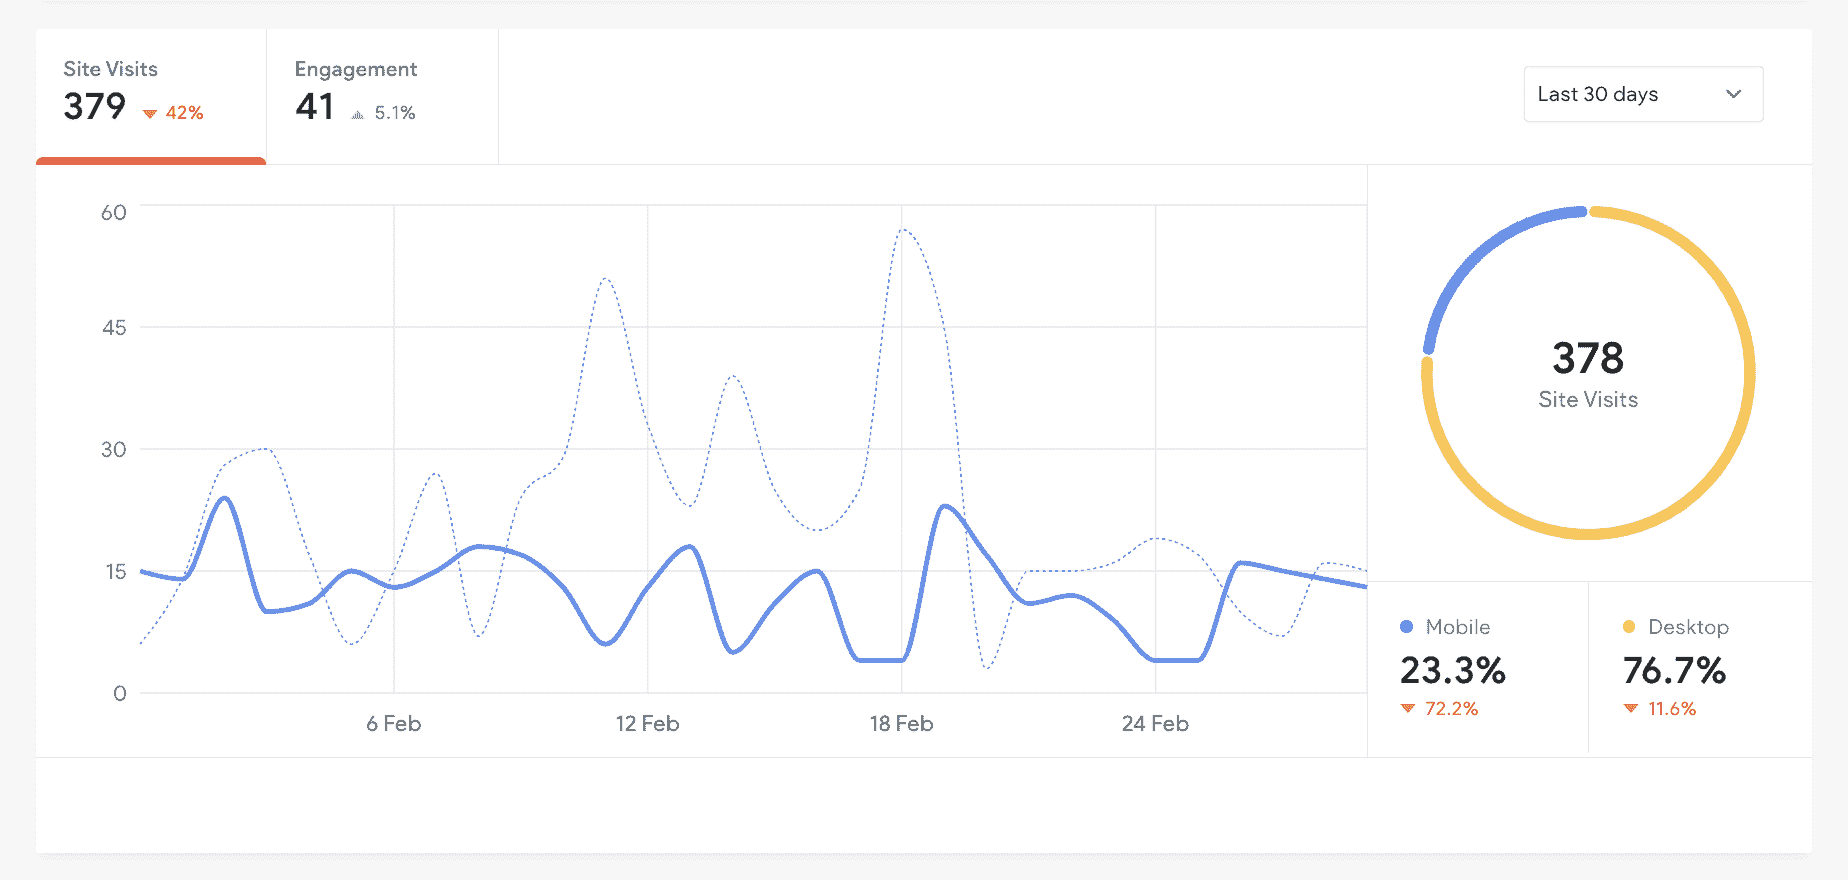Click the red down-arrow beside 42%
The image size is (1848, 880).
[x=150, y=114]
